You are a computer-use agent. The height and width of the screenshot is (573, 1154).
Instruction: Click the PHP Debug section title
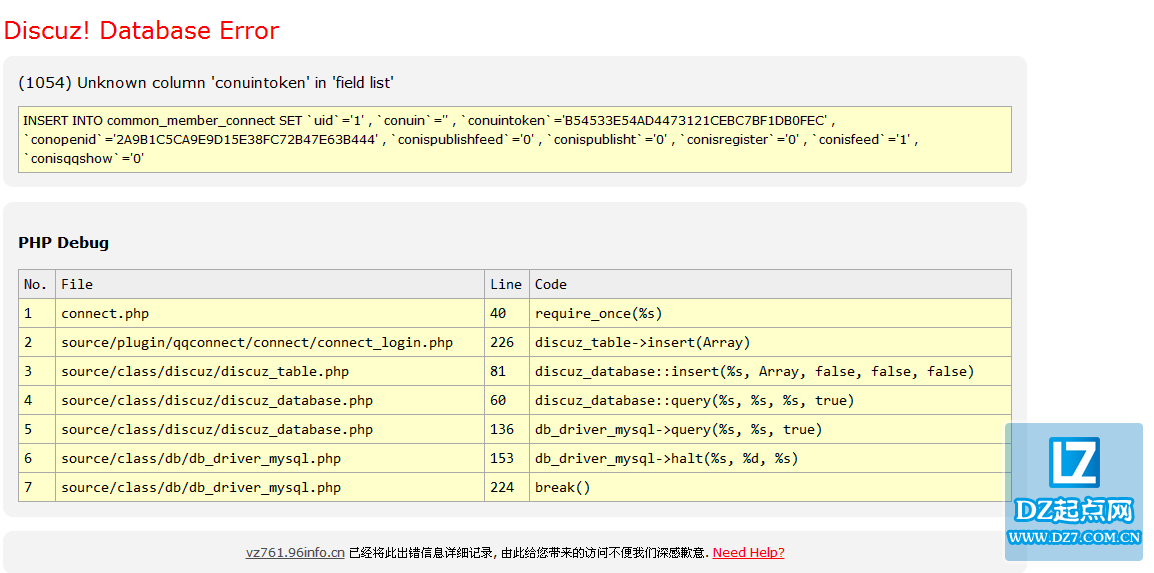(x=63, y=243)
